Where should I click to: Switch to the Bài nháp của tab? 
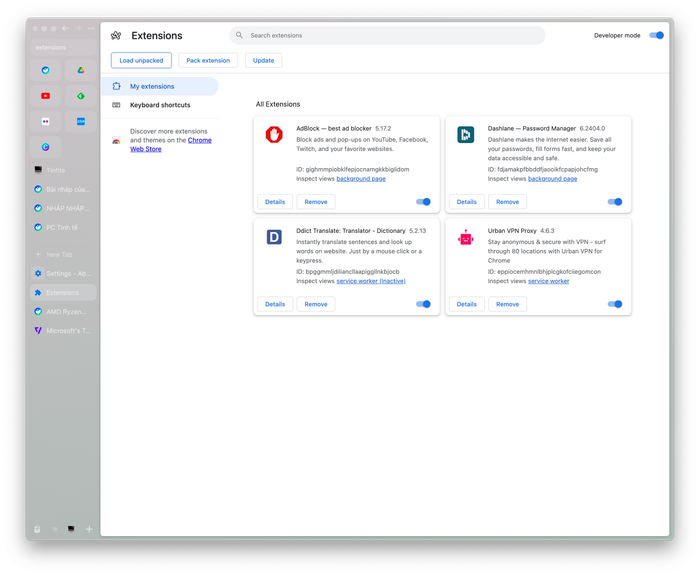coord(63,189)
